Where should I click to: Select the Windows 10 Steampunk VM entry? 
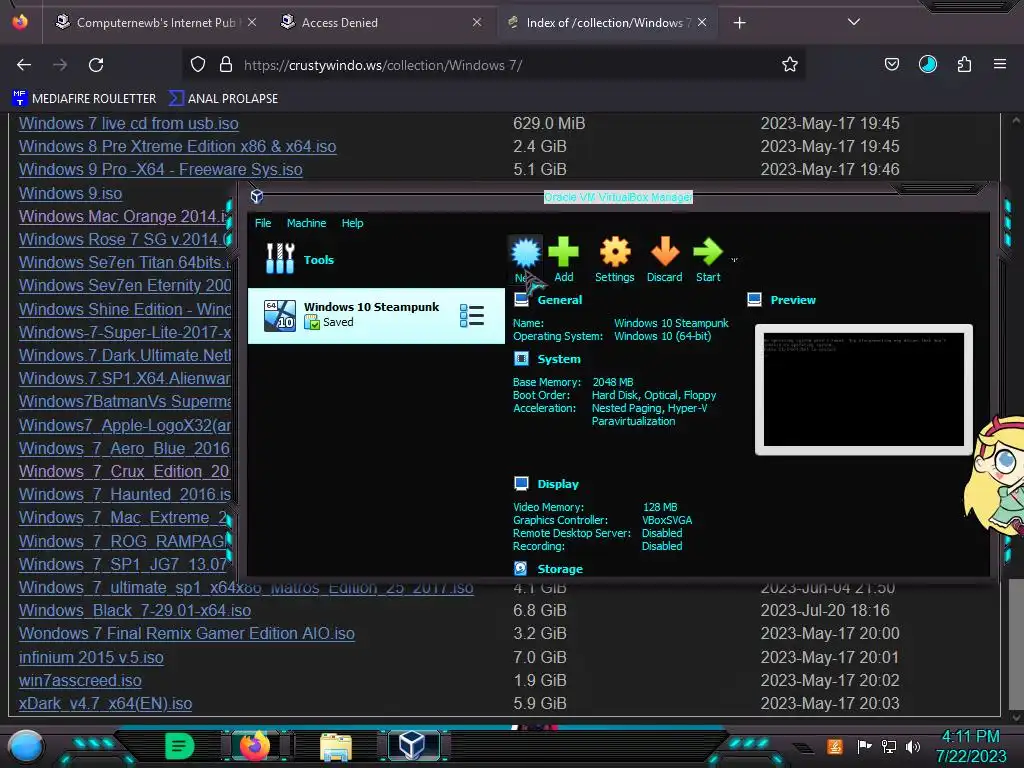(x=376, y=315)
